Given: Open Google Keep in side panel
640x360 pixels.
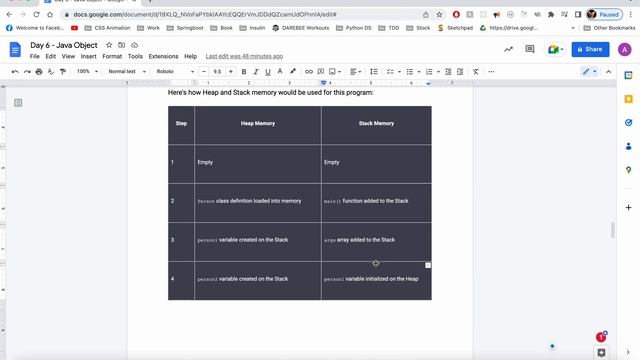Looking at the screenshot, I should (629, 99).
